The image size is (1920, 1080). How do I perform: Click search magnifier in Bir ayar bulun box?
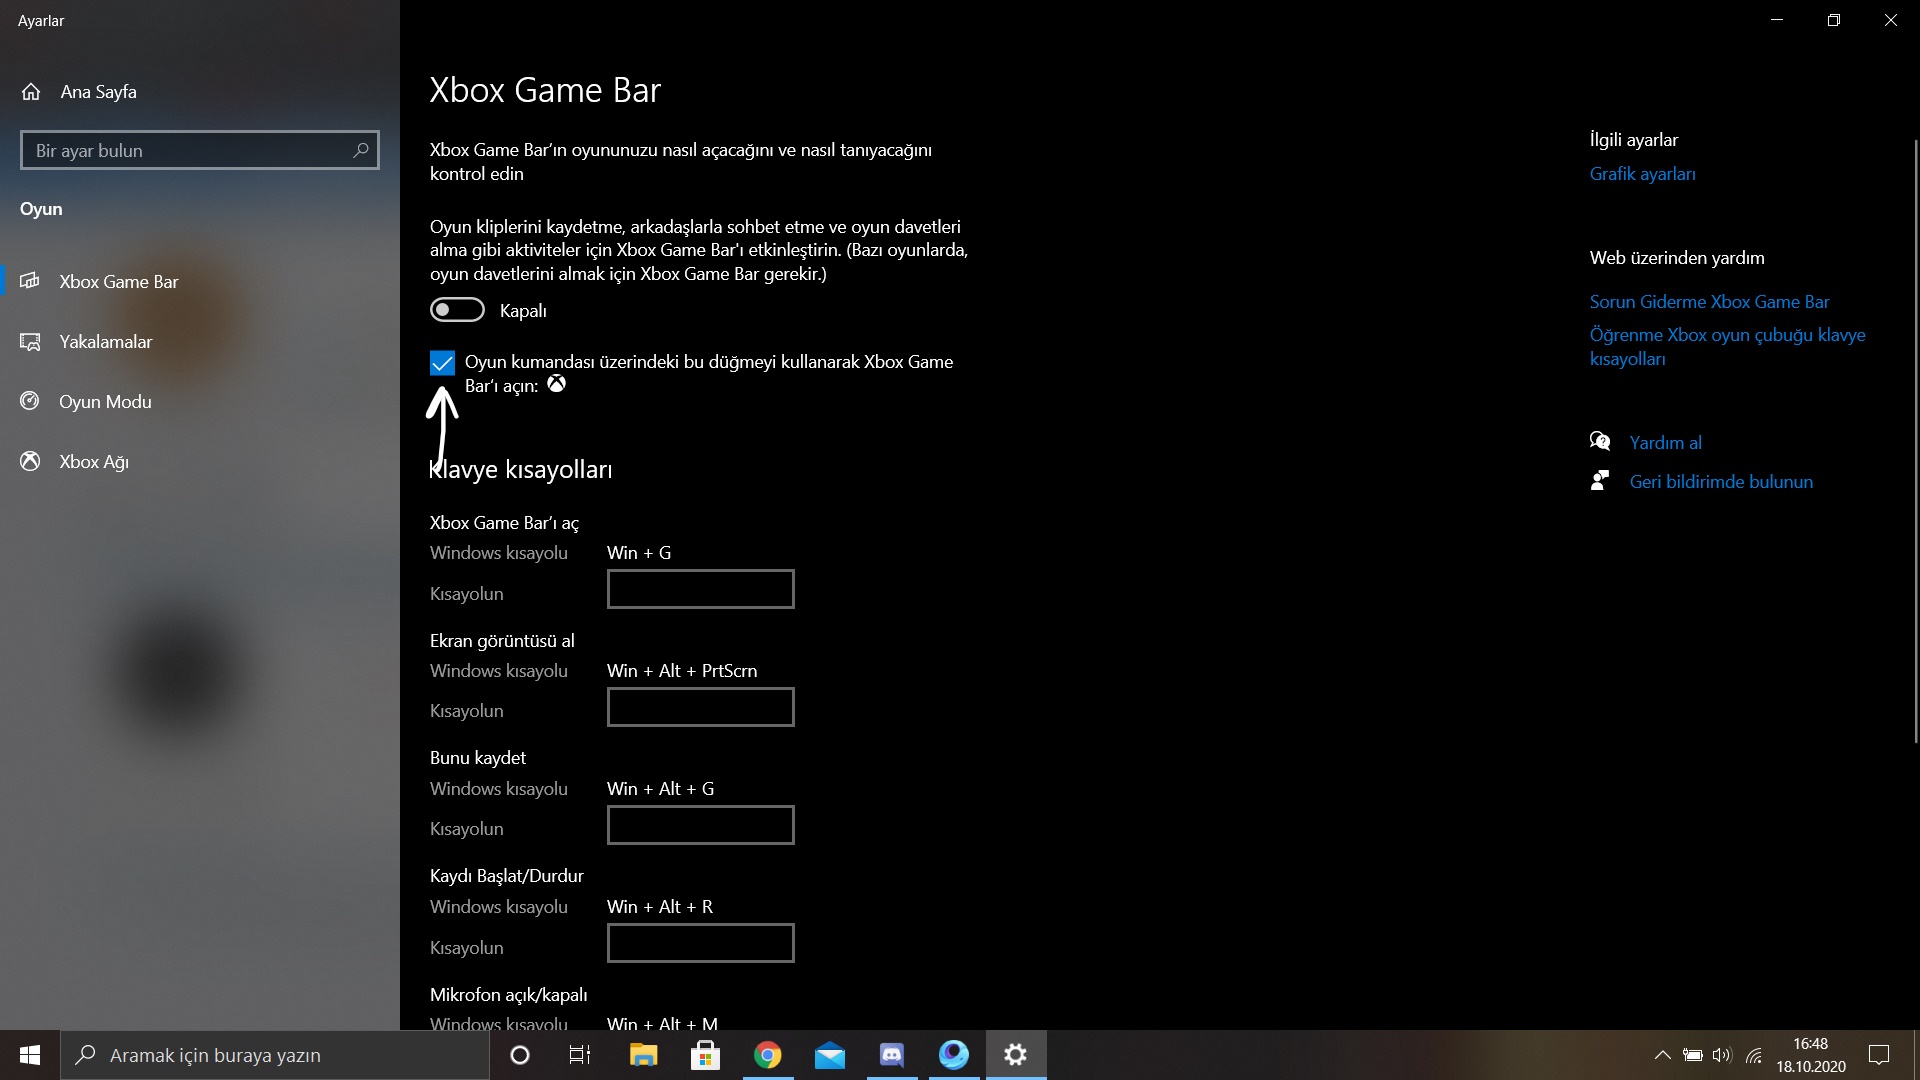(361, 150)
